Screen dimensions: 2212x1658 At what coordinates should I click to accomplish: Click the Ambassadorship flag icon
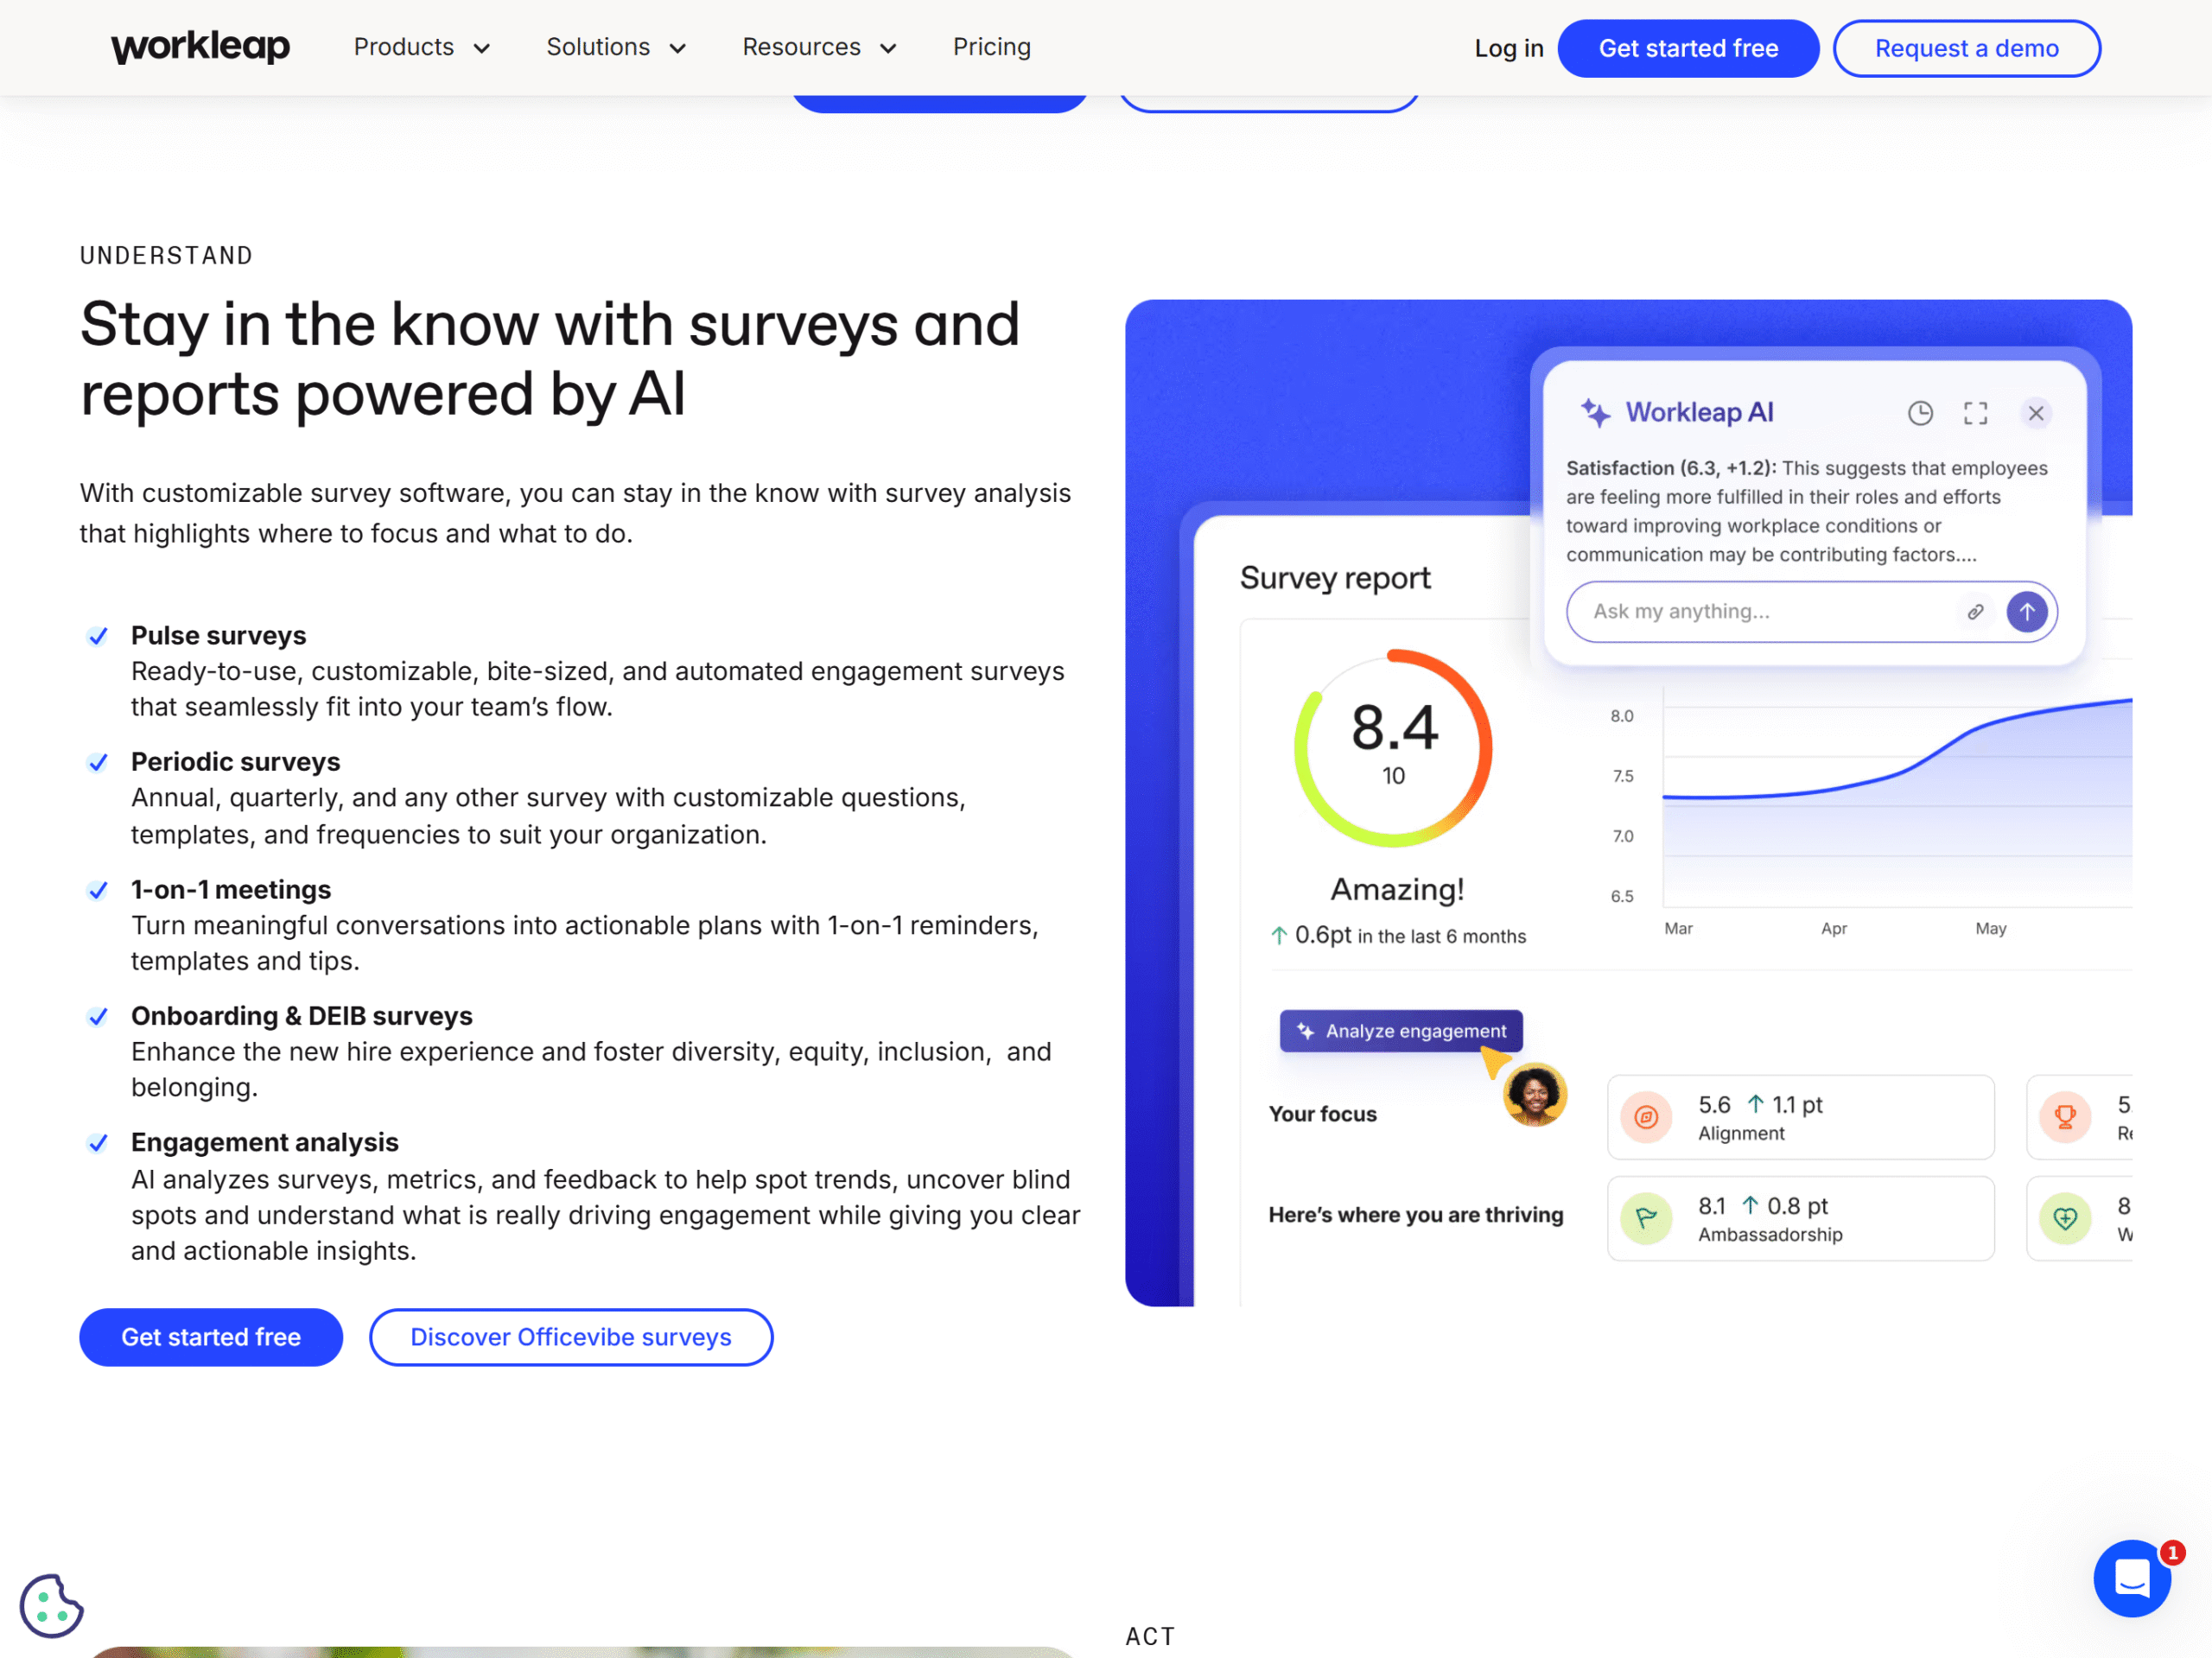pyautogui.click(x=1646, y=1218)
